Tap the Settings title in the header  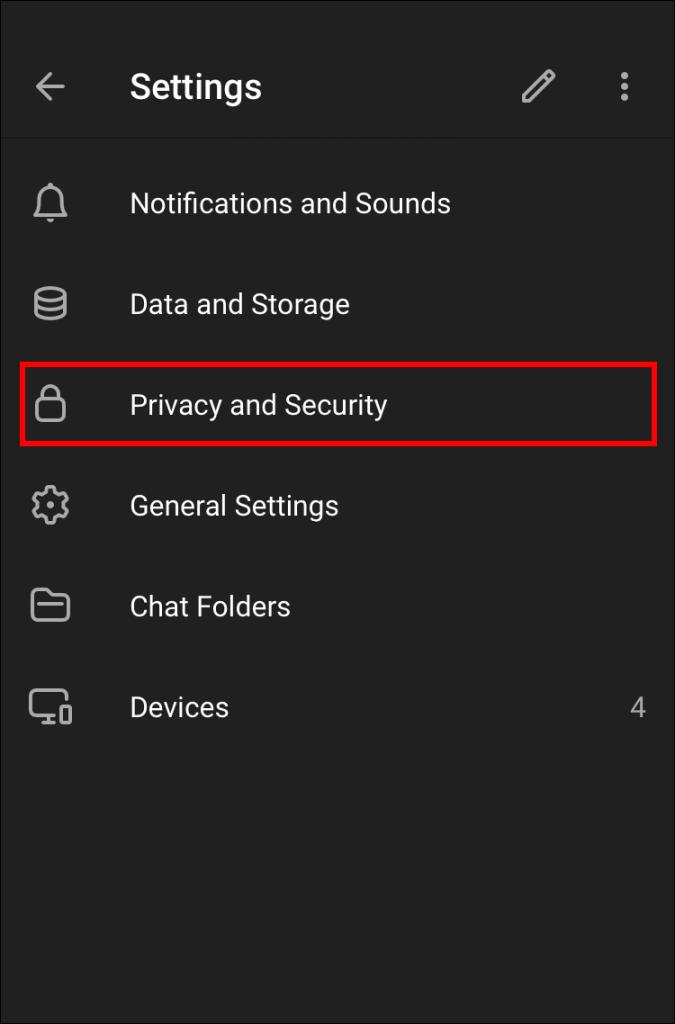[195, 87]
